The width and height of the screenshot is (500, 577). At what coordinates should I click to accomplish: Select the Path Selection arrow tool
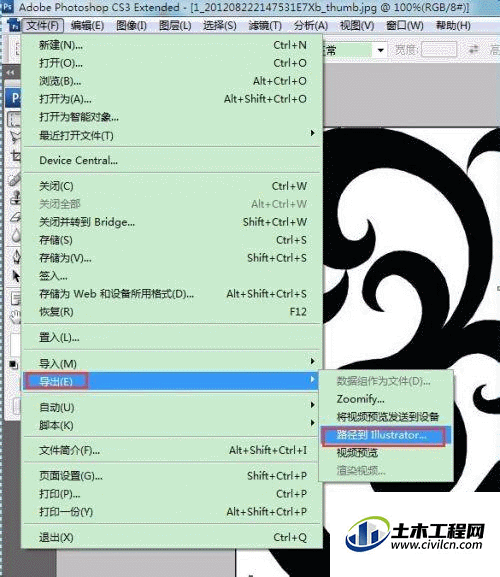15,275
